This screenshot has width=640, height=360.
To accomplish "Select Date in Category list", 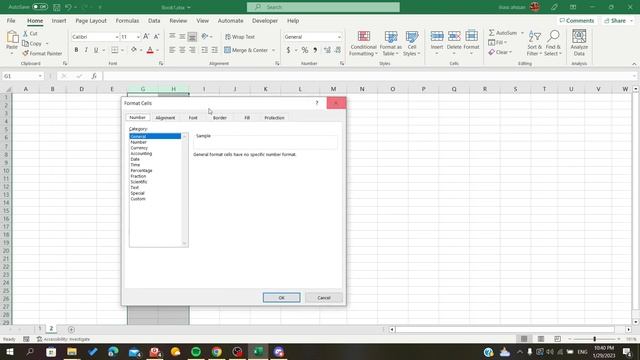I will (x=135, y=159).
